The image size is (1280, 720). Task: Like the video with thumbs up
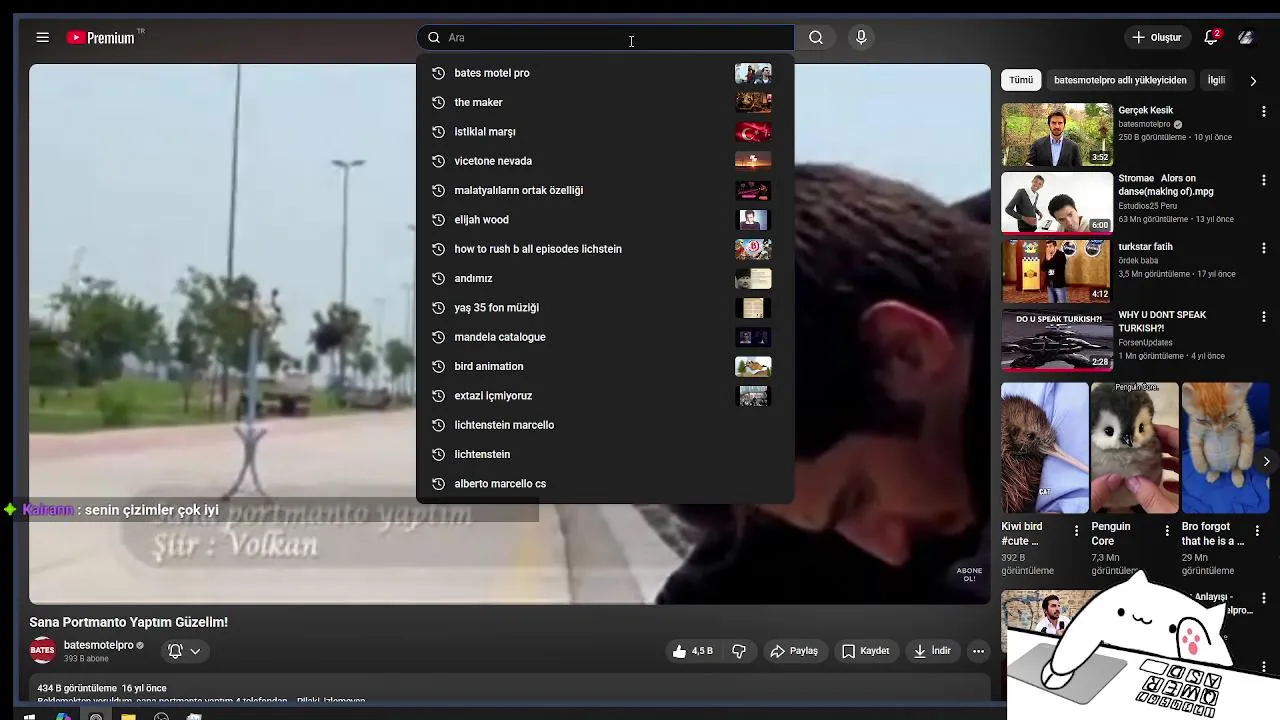click(693, 651)
